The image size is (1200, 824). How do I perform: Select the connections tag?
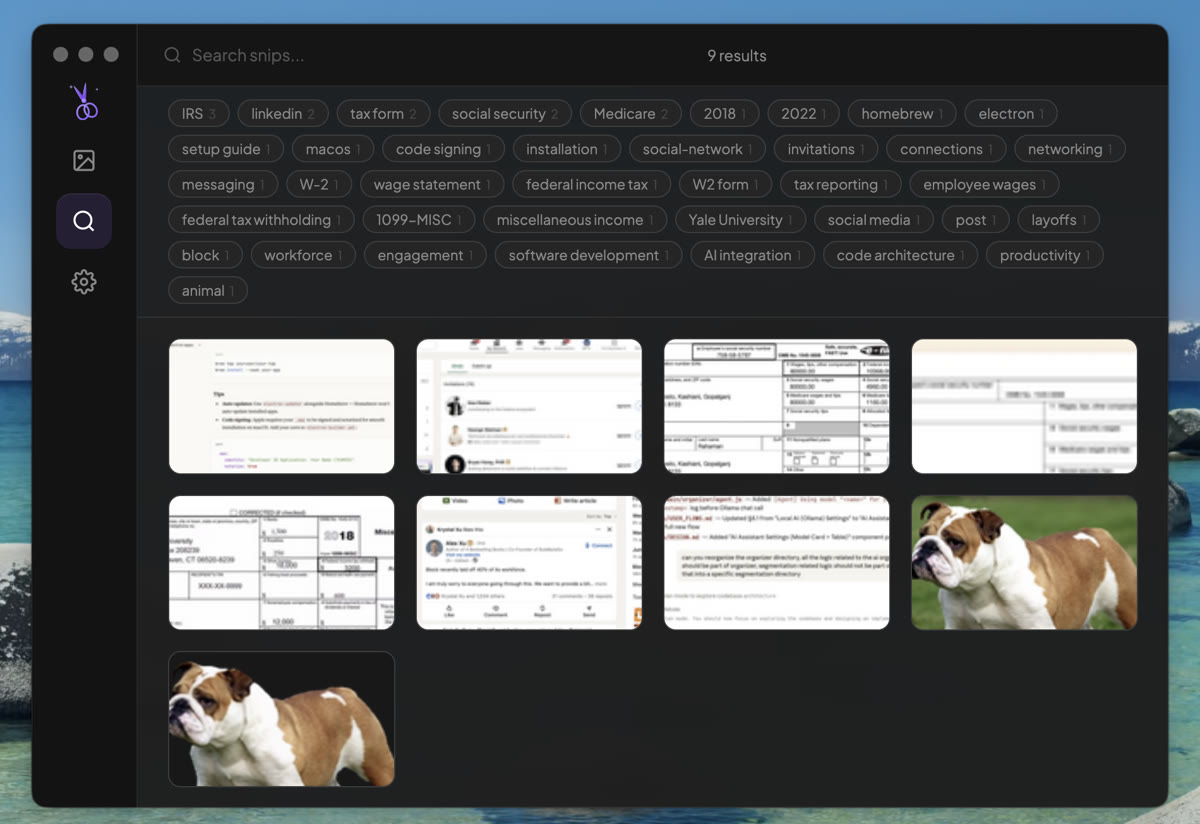(947, 149)
